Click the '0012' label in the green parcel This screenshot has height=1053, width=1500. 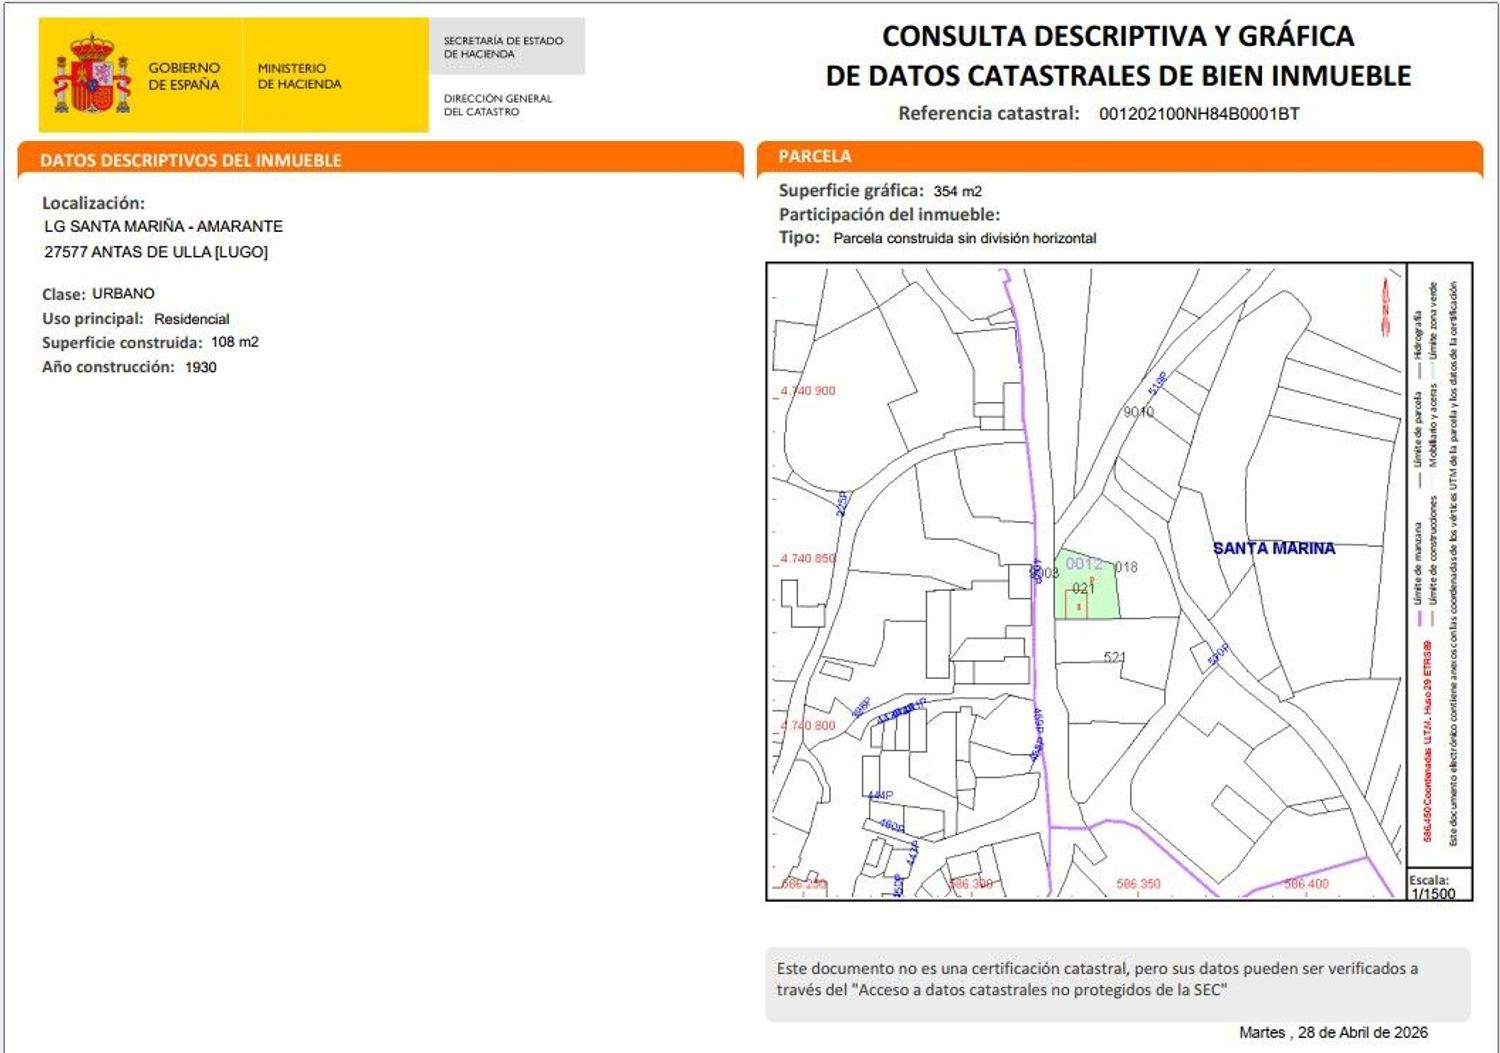(x=1084, y=564)
